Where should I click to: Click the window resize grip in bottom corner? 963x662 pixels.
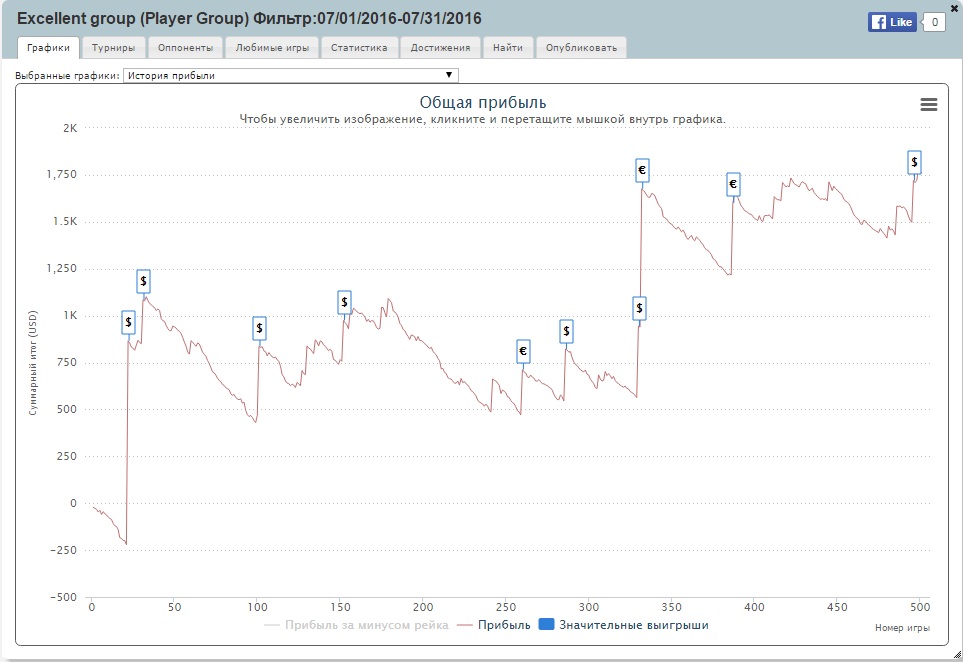click(956, 655)
